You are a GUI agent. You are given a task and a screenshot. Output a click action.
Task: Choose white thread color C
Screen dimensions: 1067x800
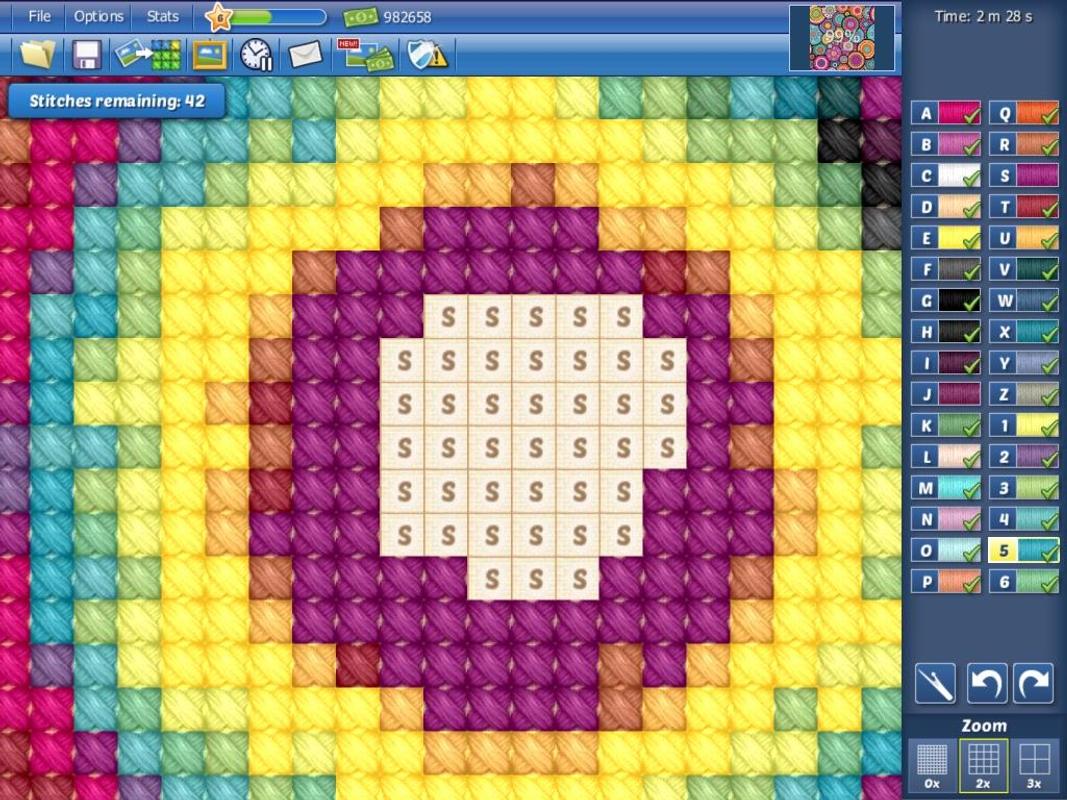946,176
